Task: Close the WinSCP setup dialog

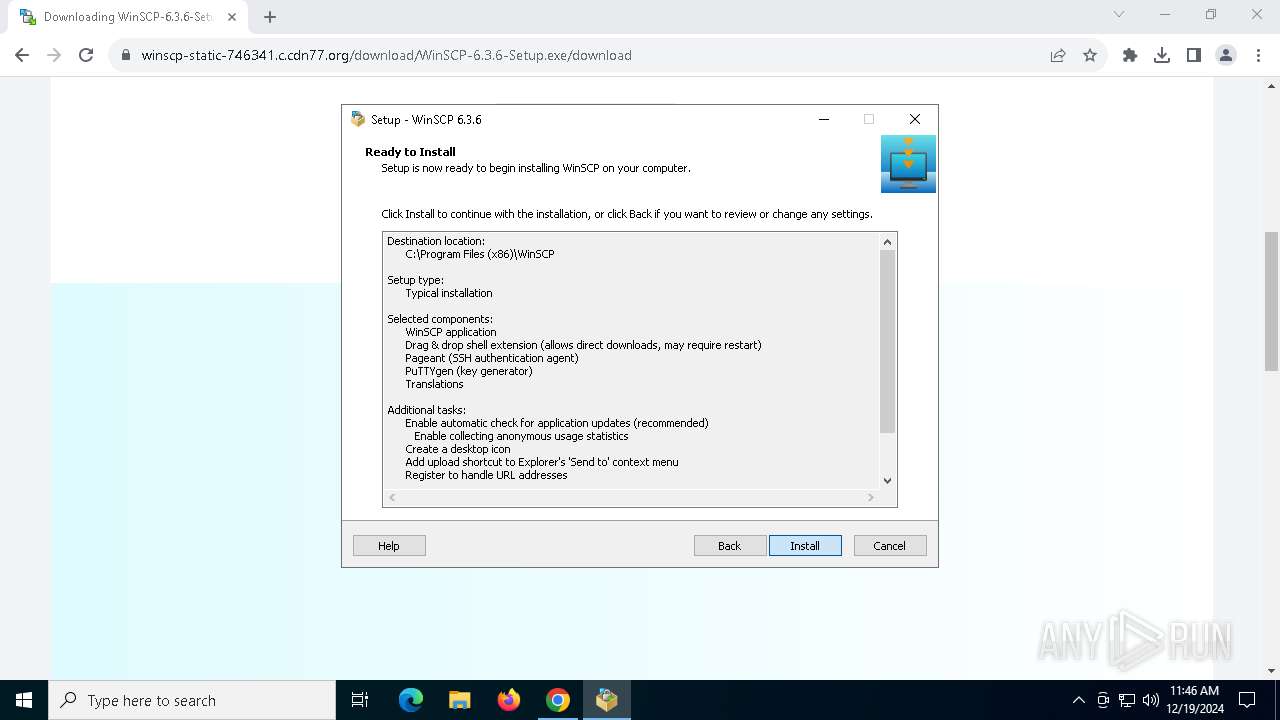Action: (x=914, y=119)
